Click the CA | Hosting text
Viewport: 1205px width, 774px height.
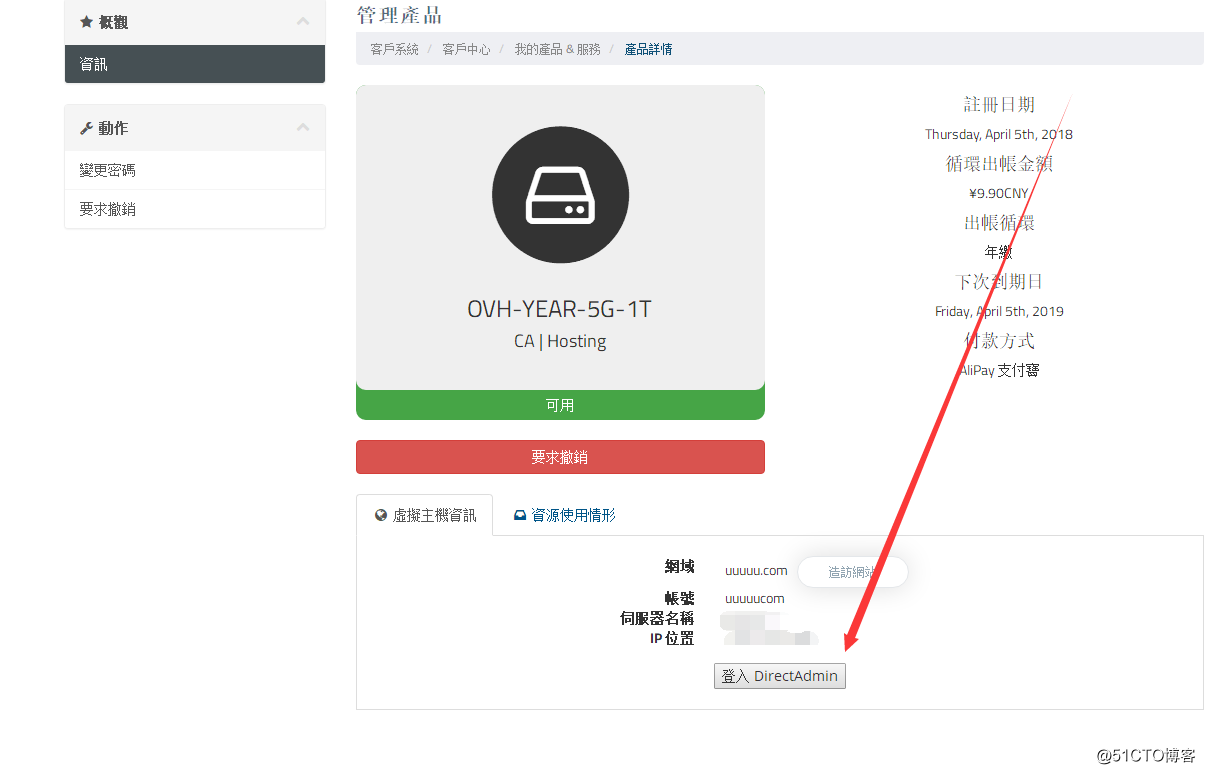560,341
